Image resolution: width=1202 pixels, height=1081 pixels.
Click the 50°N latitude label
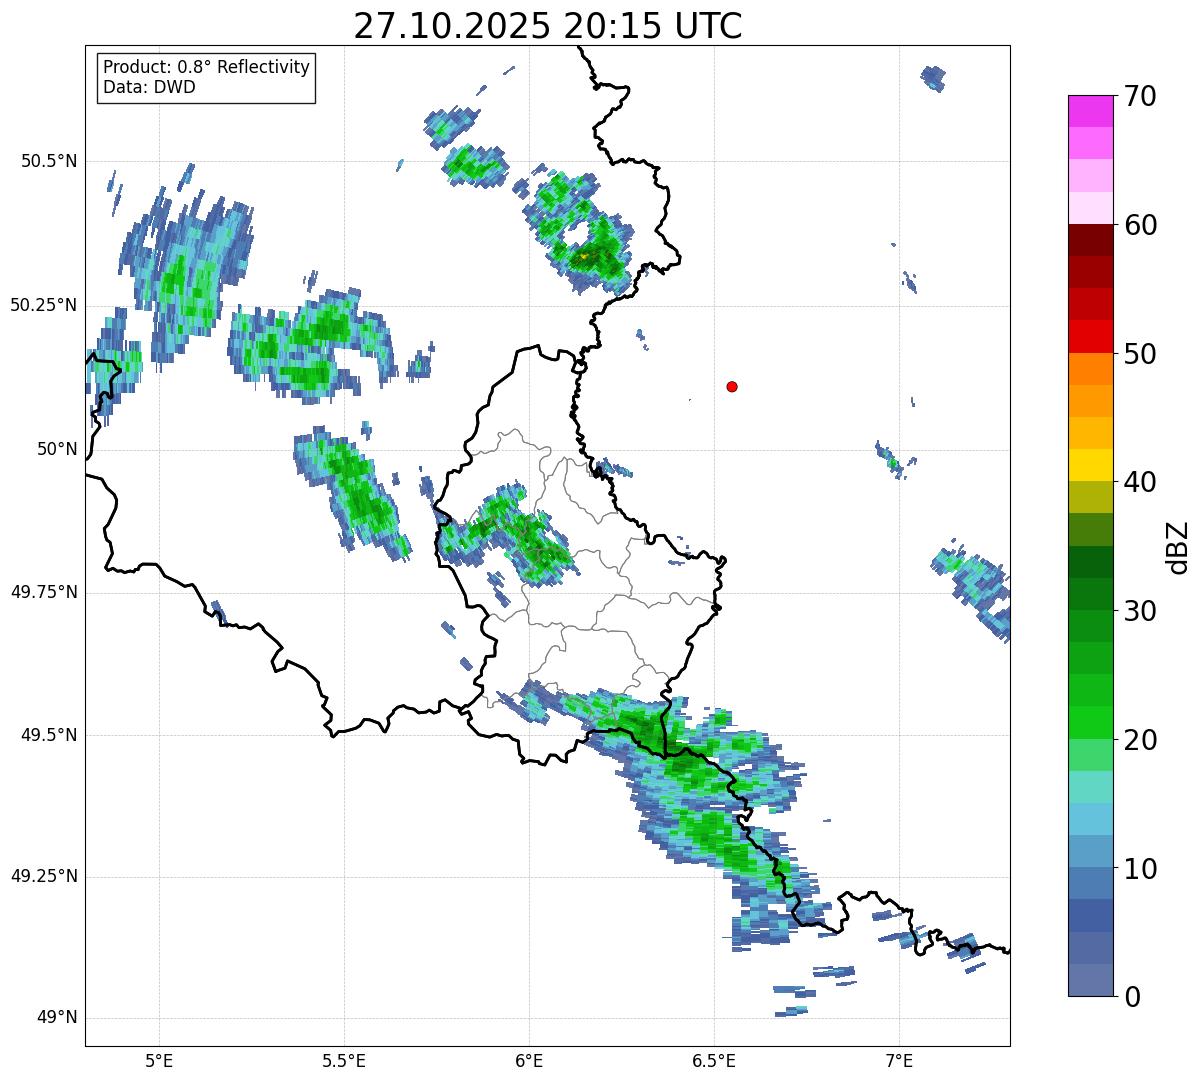[x=57, y=449]
